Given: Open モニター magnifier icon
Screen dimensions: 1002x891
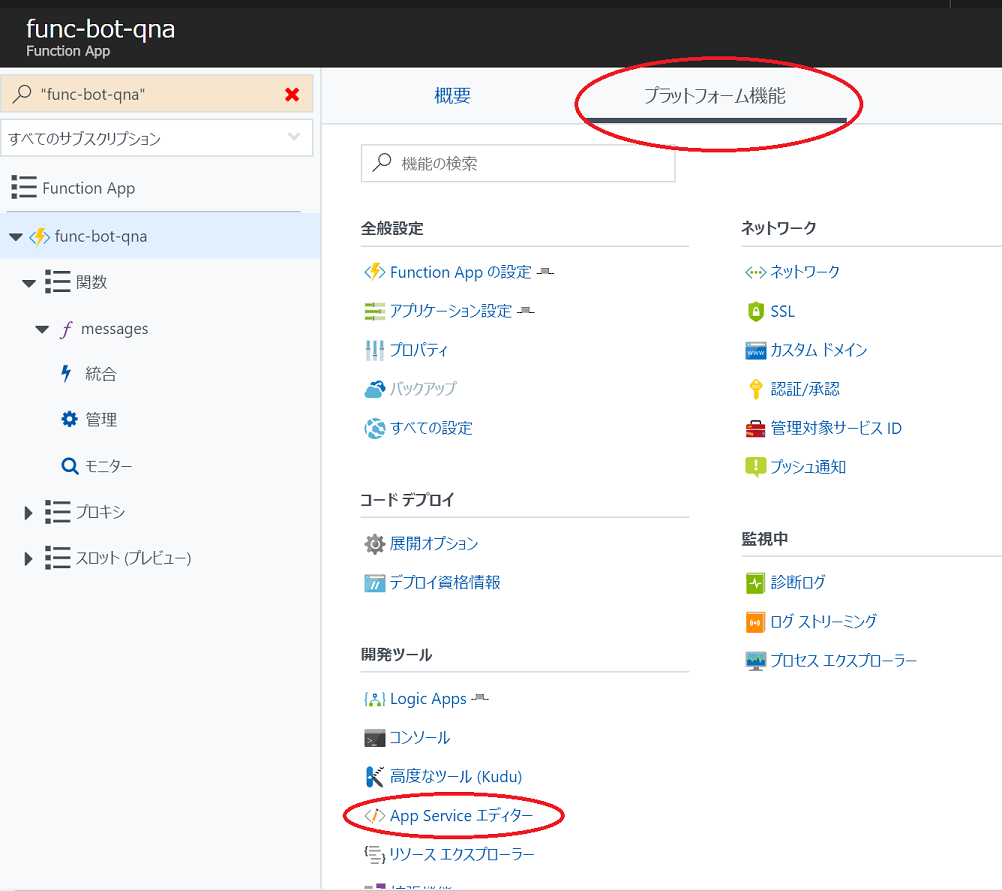Looking at the screenshot, I should pyautogui.click(x=70, y=465).
